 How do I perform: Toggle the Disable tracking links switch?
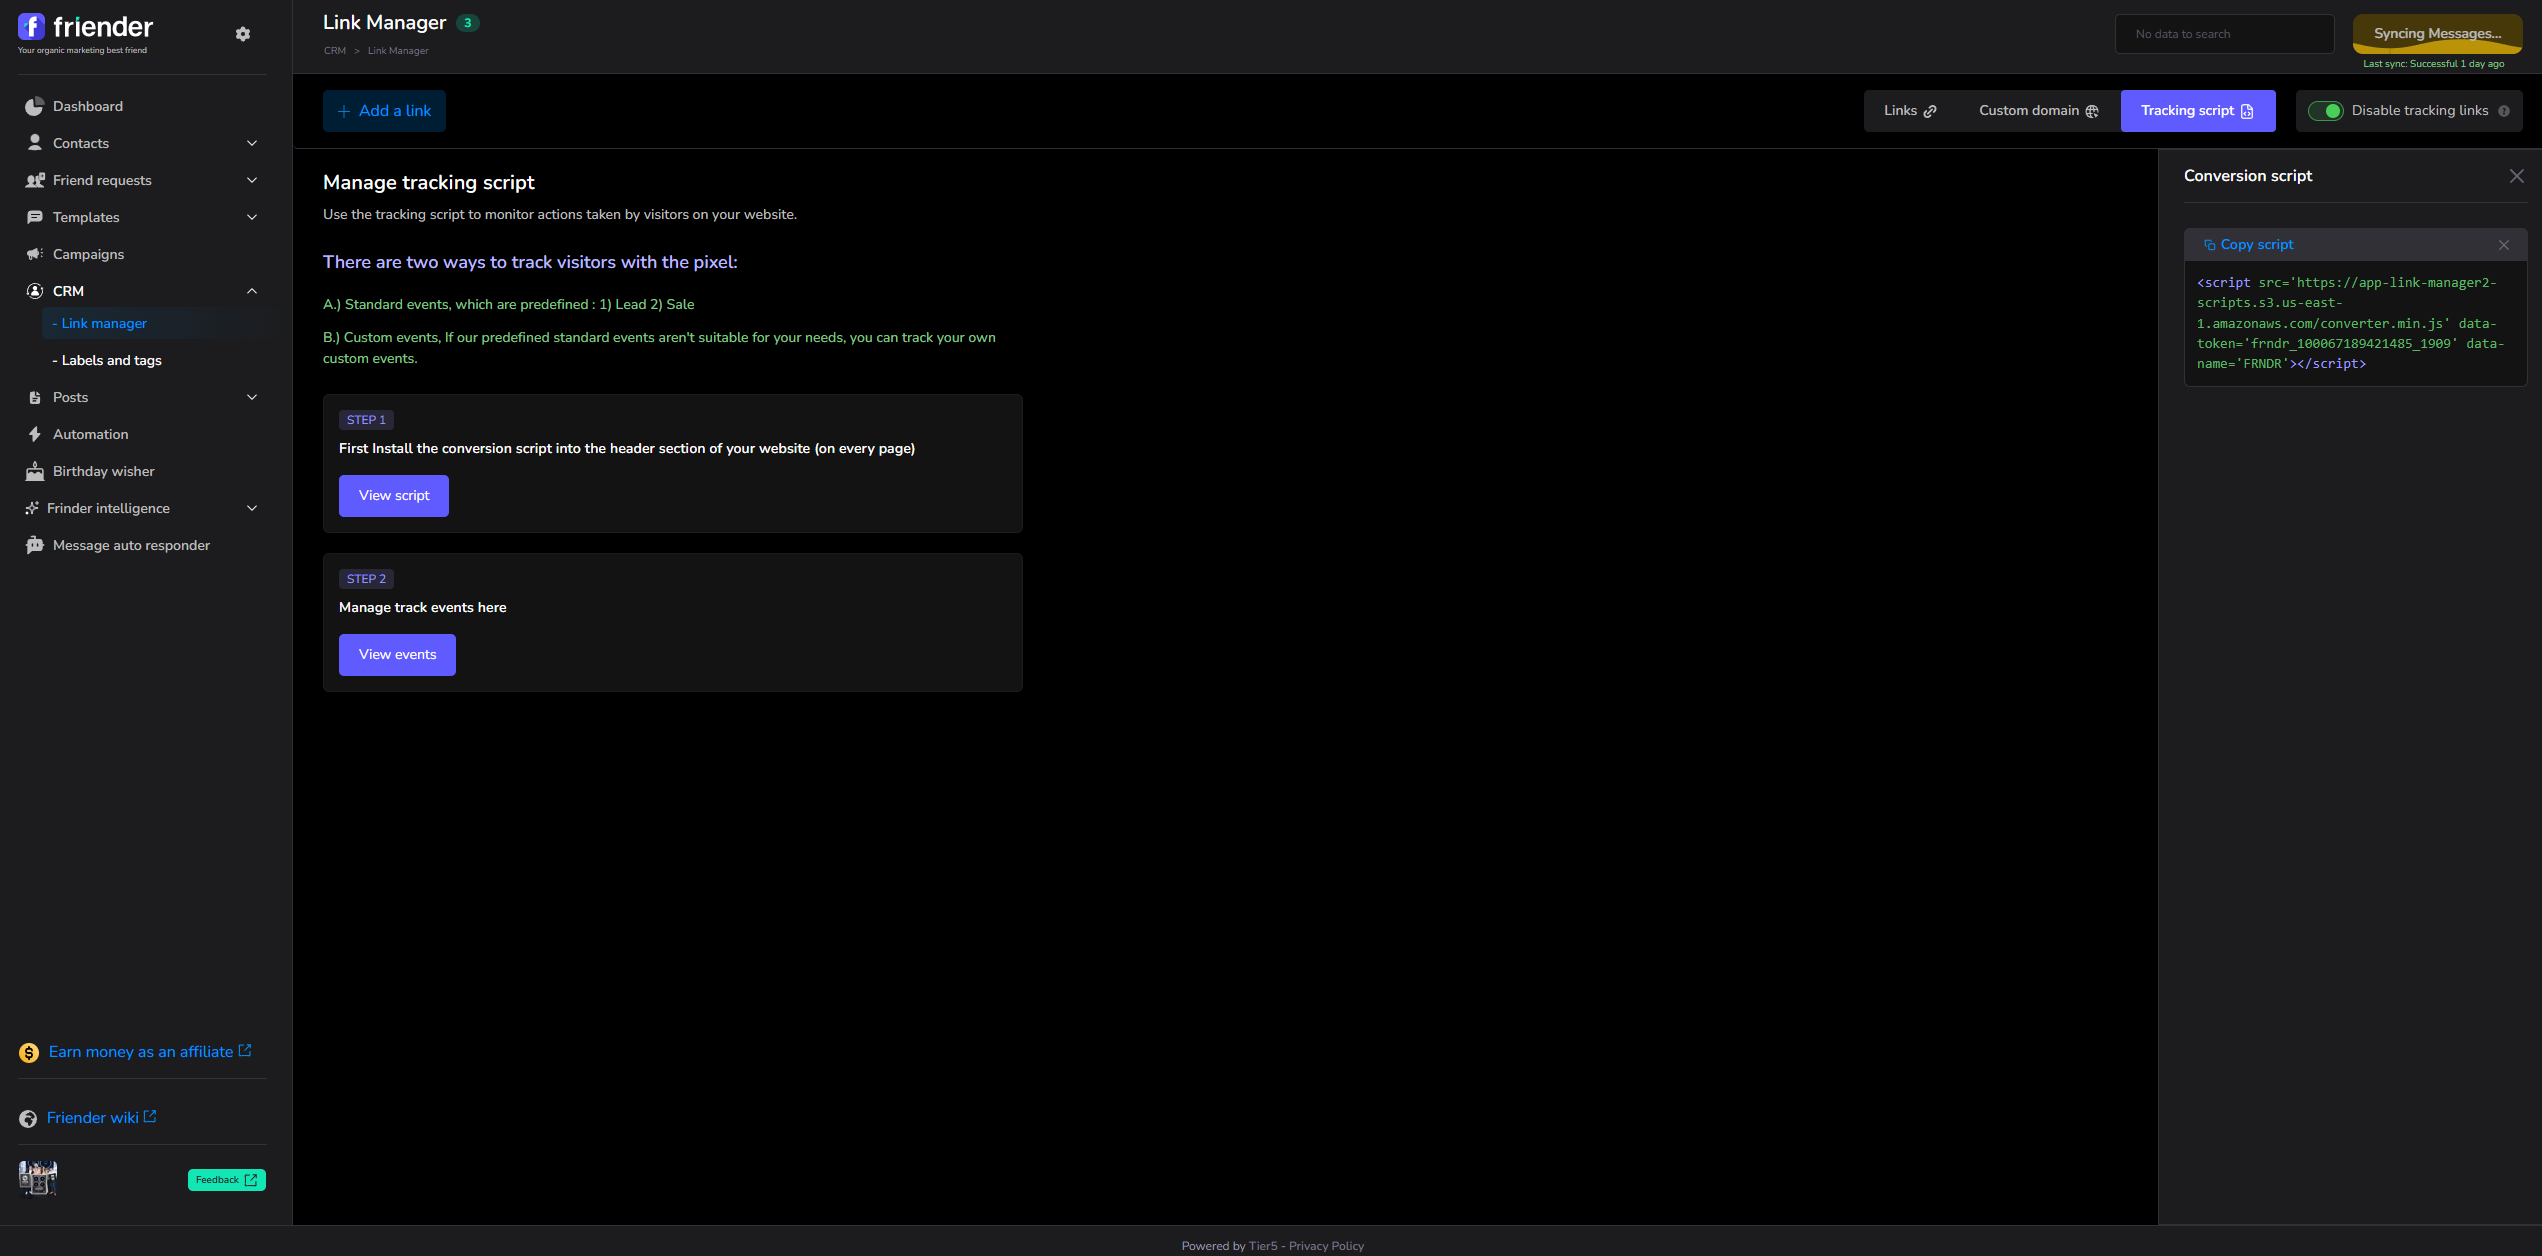[2325, 111]
